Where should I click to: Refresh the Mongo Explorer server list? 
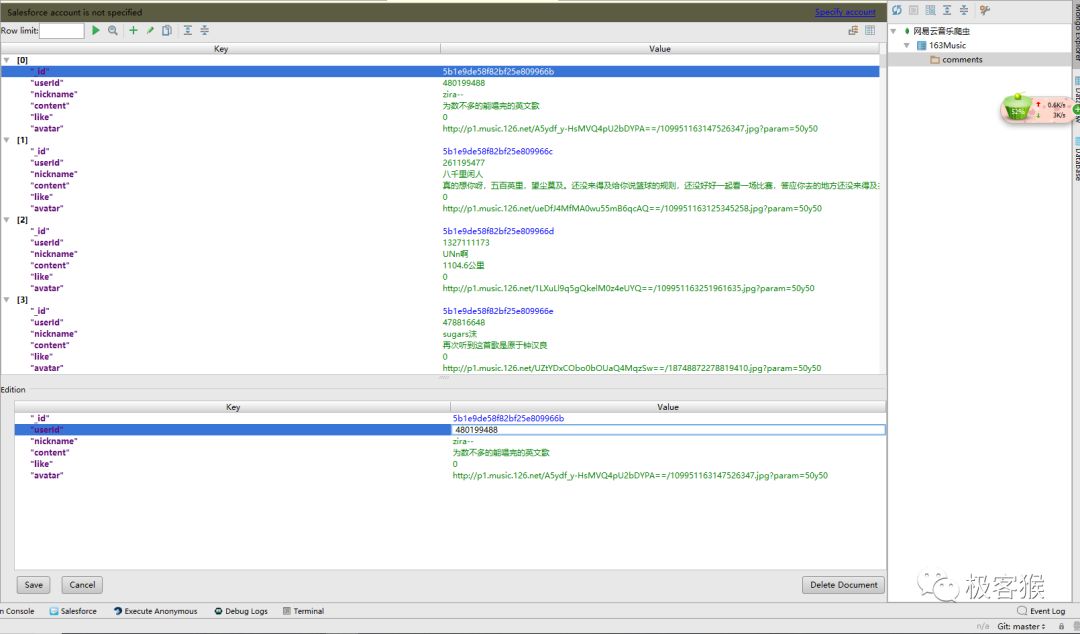[897, 10]
